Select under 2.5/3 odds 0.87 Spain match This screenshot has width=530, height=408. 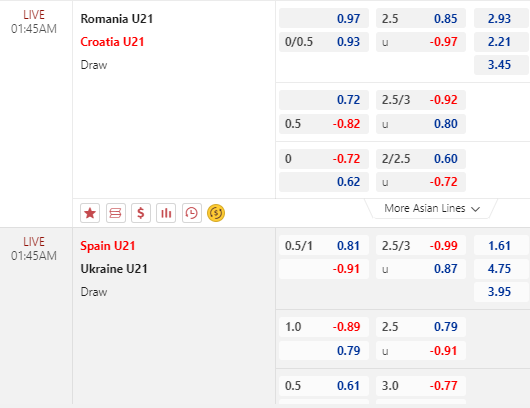point(421,269)
